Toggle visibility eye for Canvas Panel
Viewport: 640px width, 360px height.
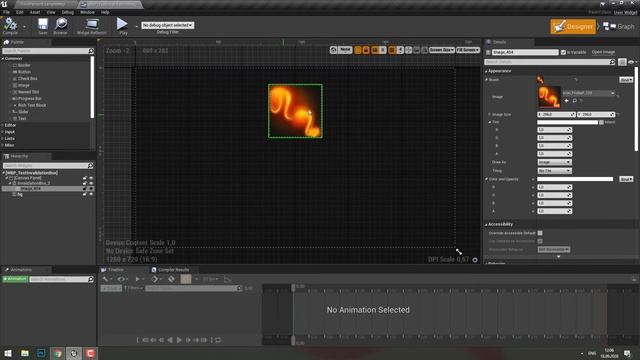tap(91, 178)
